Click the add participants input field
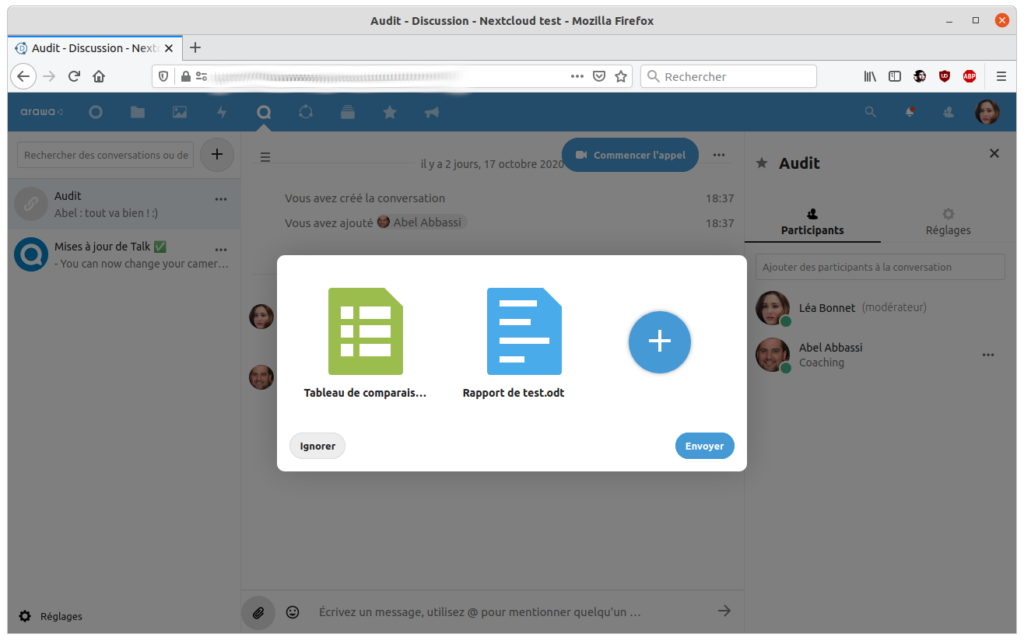The height and width of the screenshot is (641, 1024). point(880,267)
